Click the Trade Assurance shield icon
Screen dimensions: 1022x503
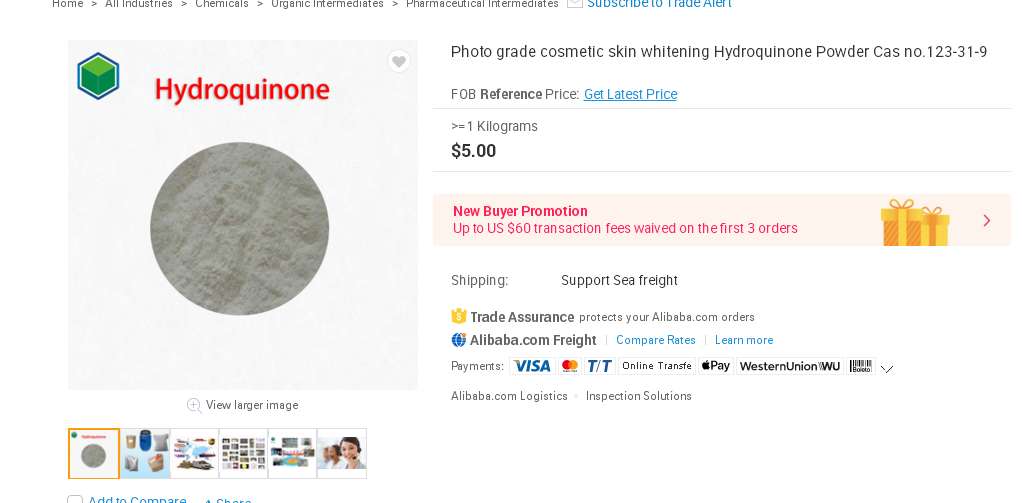[x=459, y=316]
